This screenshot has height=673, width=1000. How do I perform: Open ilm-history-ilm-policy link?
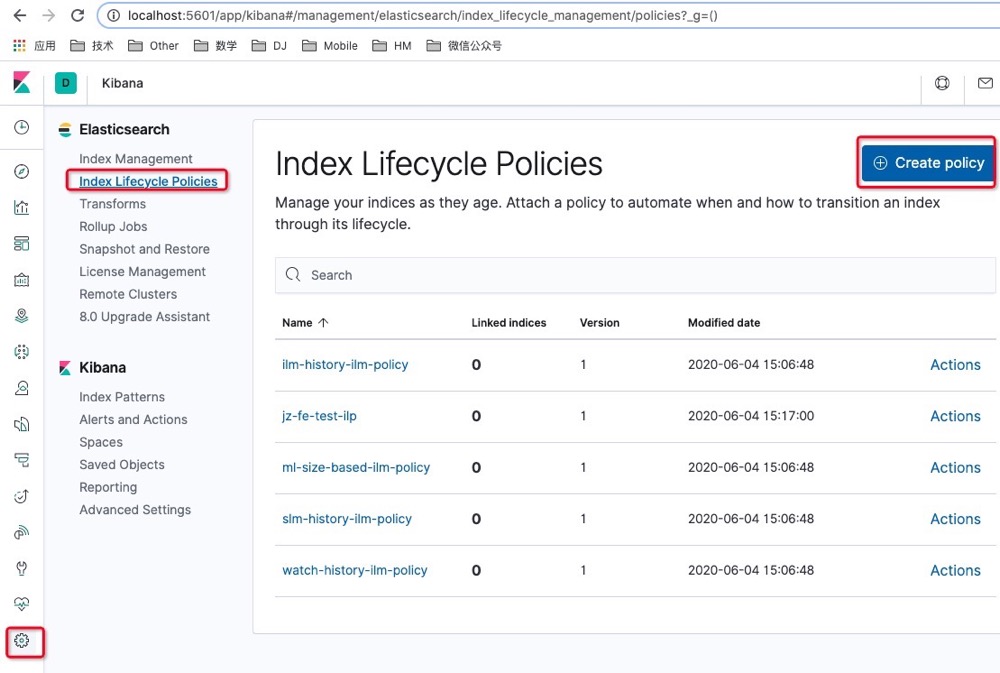point(345,364)
